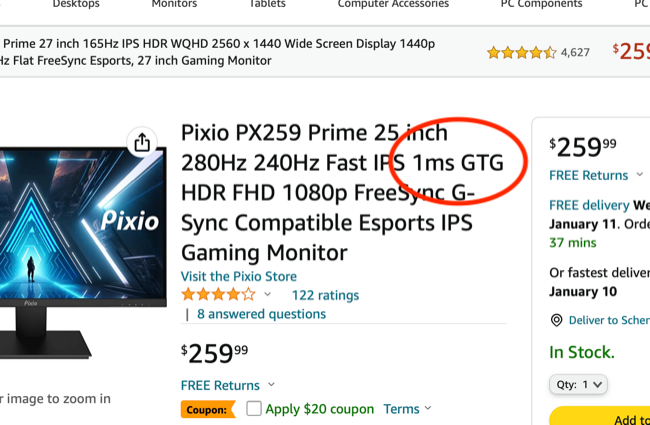Expand the star rating breakdown chevron
650x425 pixels.
click(267, 295)
